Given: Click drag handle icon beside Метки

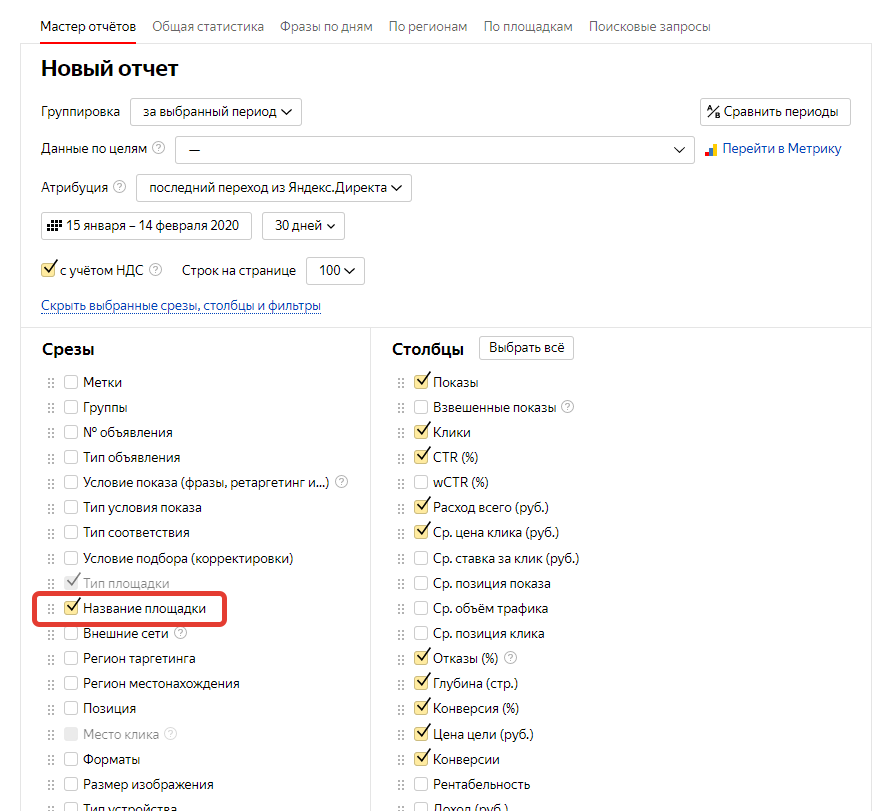Looking at the screenshot, I should pyautogui.click(x=51, y=383).
